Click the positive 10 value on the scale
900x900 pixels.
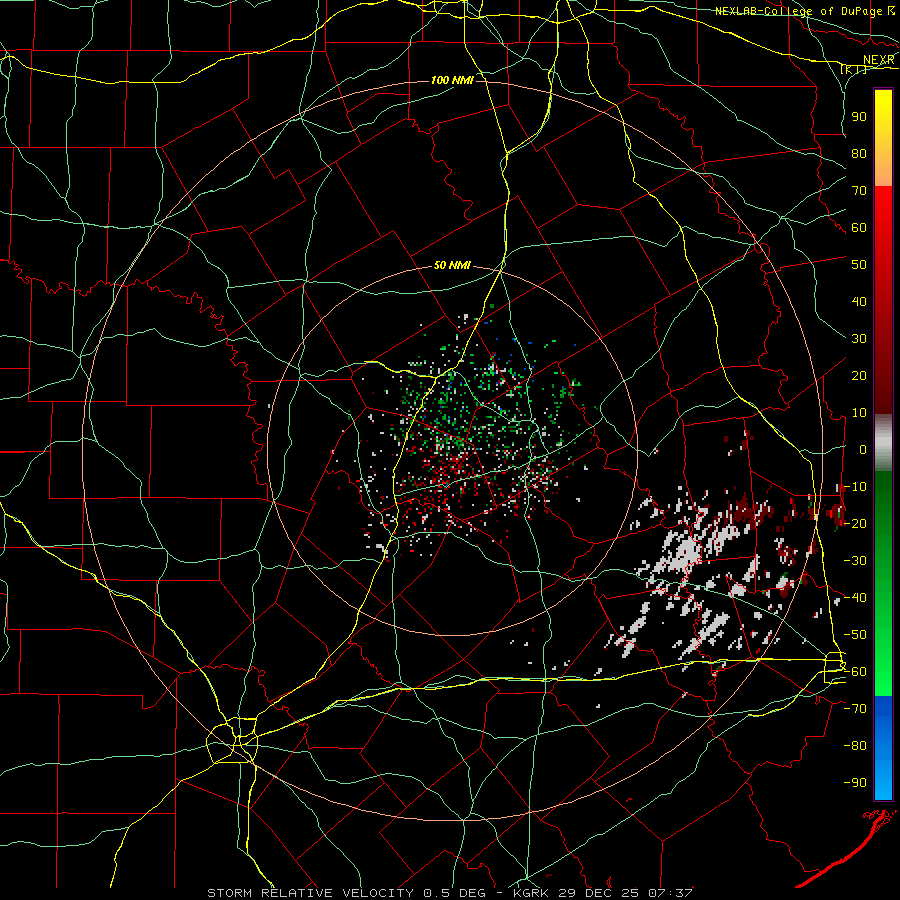[859, 413]
